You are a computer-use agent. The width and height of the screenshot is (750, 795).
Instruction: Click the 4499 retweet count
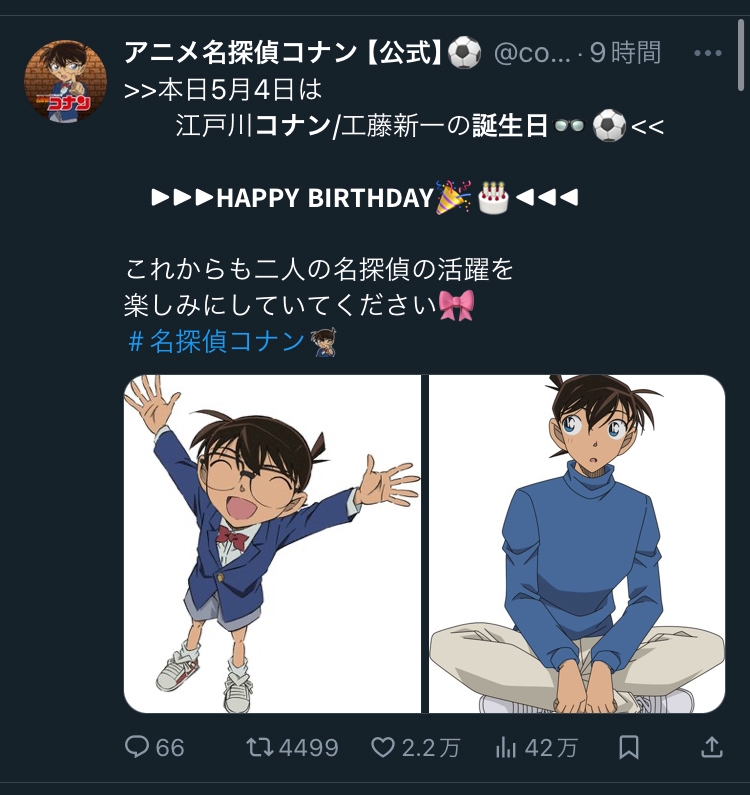click(309, 747)
